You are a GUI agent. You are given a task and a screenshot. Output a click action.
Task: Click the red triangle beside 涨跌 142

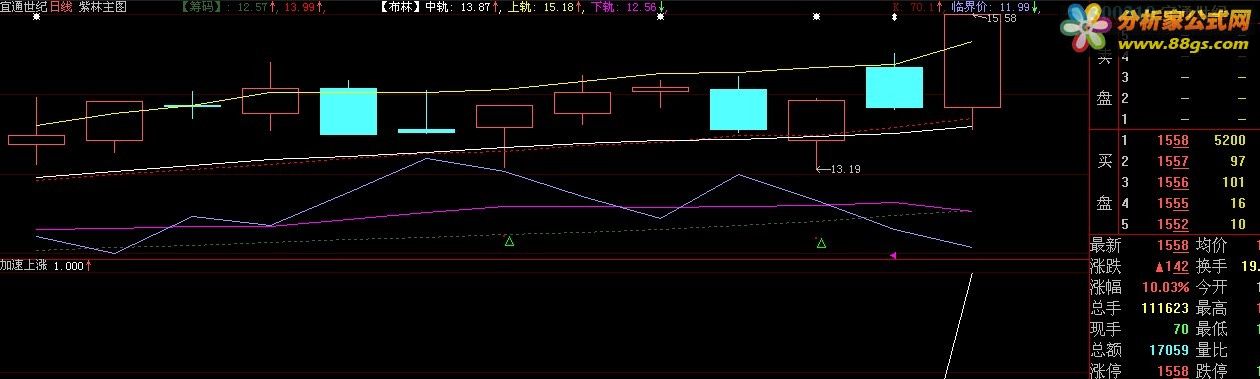click(1159, 267)
